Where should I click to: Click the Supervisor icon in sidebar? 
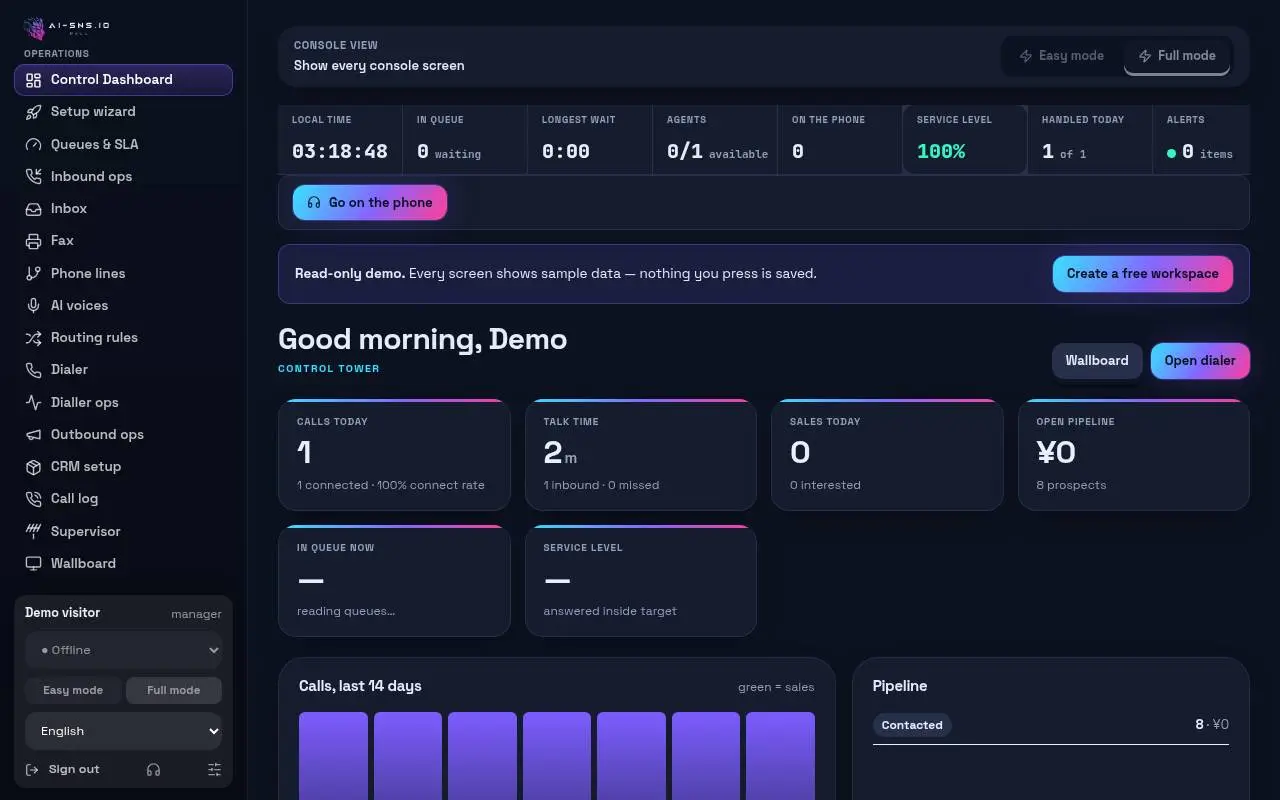pos(33,531)
